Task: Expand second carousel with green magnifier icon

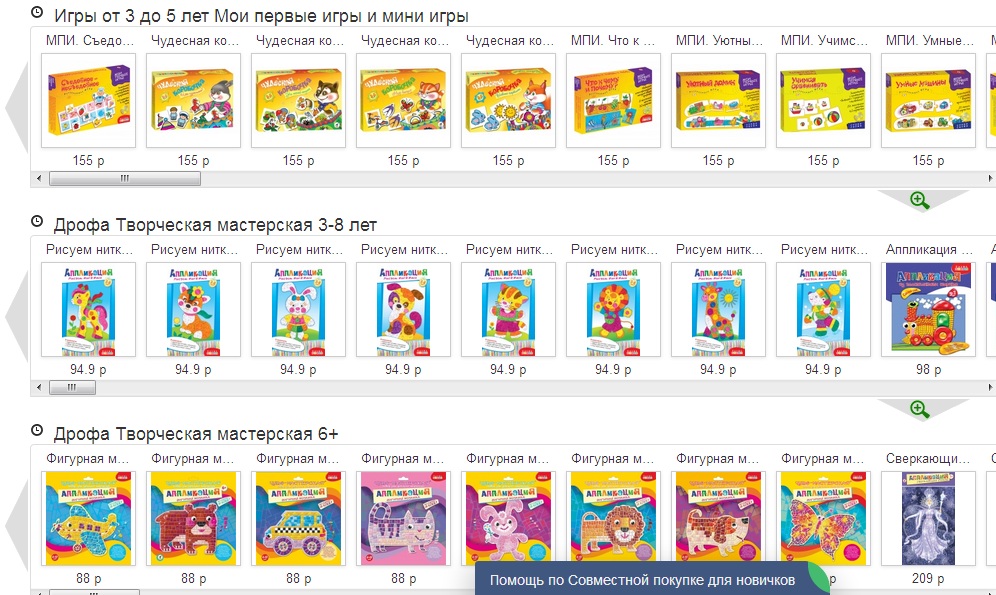Action: pos(919,410)
